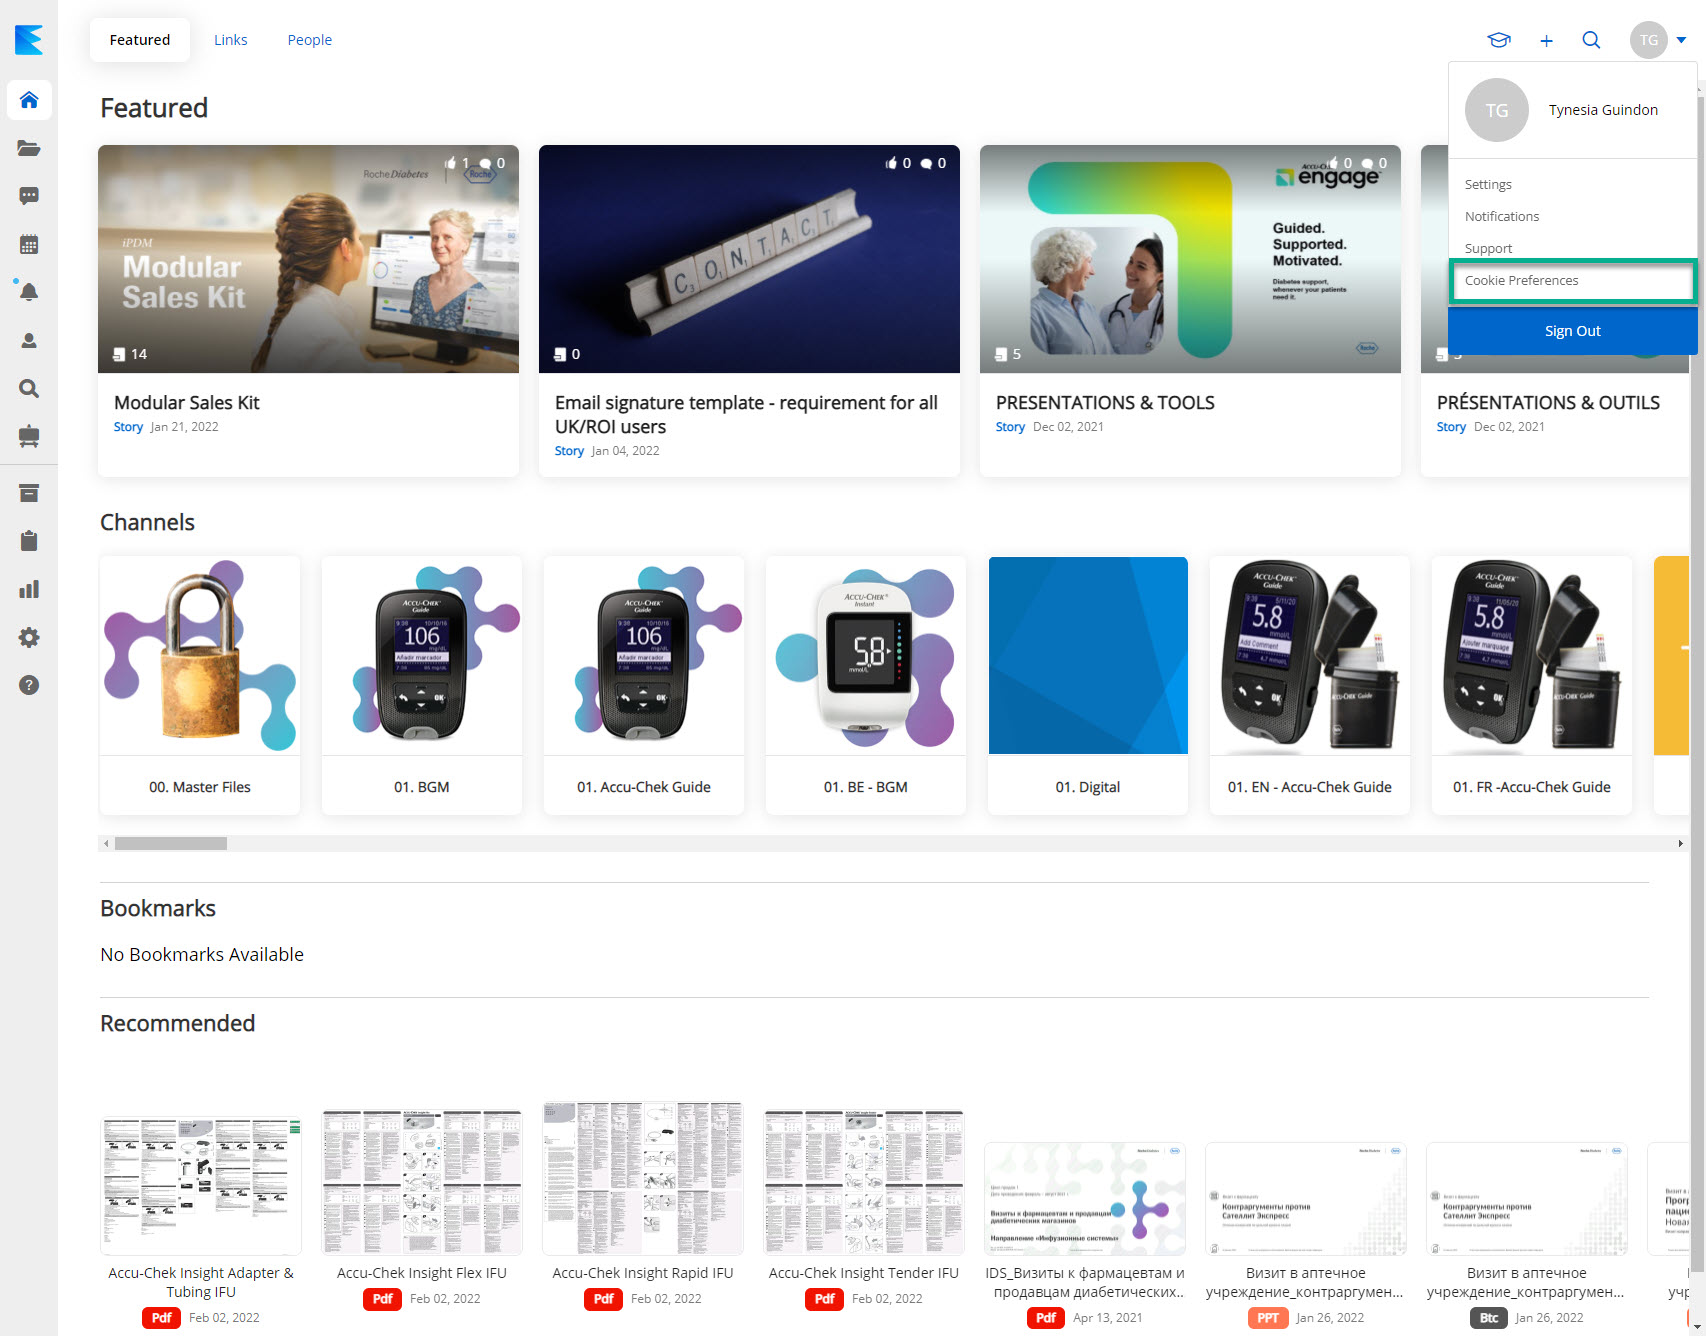The image size is (1706, 1336).
Task: Open Accu-Chek Insight Rapid IFU thumbnail
Action: point(643,1179)
